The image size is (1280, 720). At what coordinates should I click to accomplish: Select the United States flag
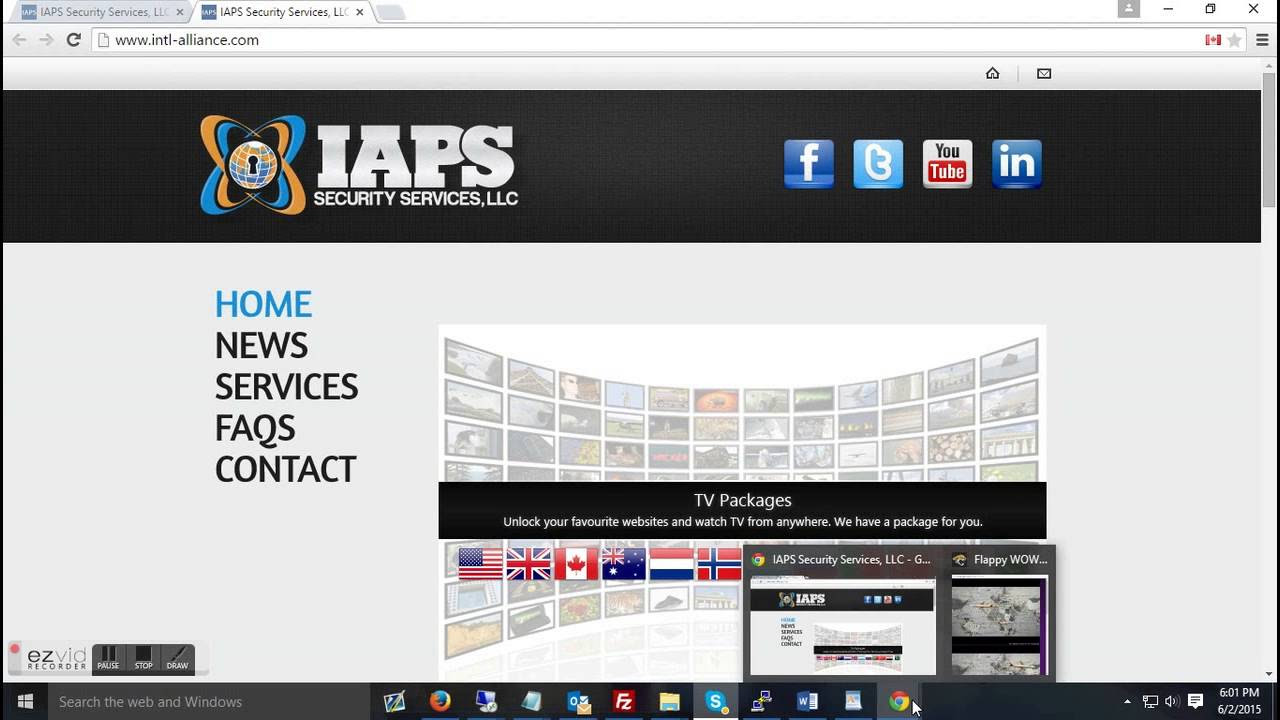click(x=481, y=564)
